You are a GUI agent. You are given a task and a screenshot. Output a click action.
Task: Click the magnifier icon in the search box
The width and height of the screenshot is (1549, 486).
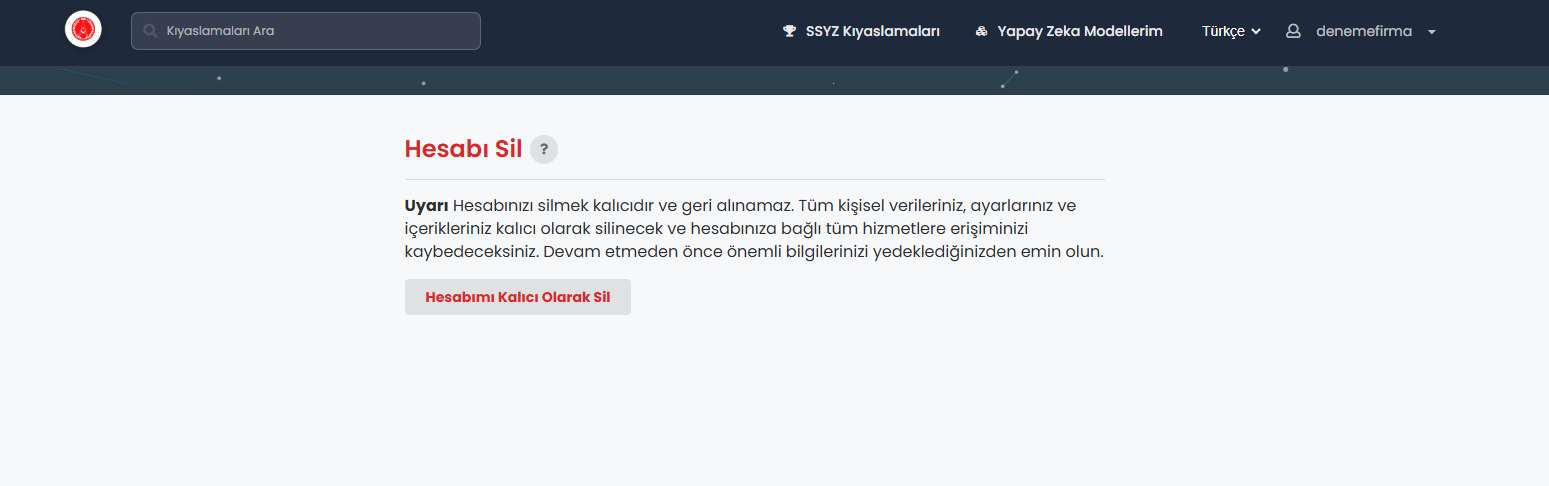[150, 31]
